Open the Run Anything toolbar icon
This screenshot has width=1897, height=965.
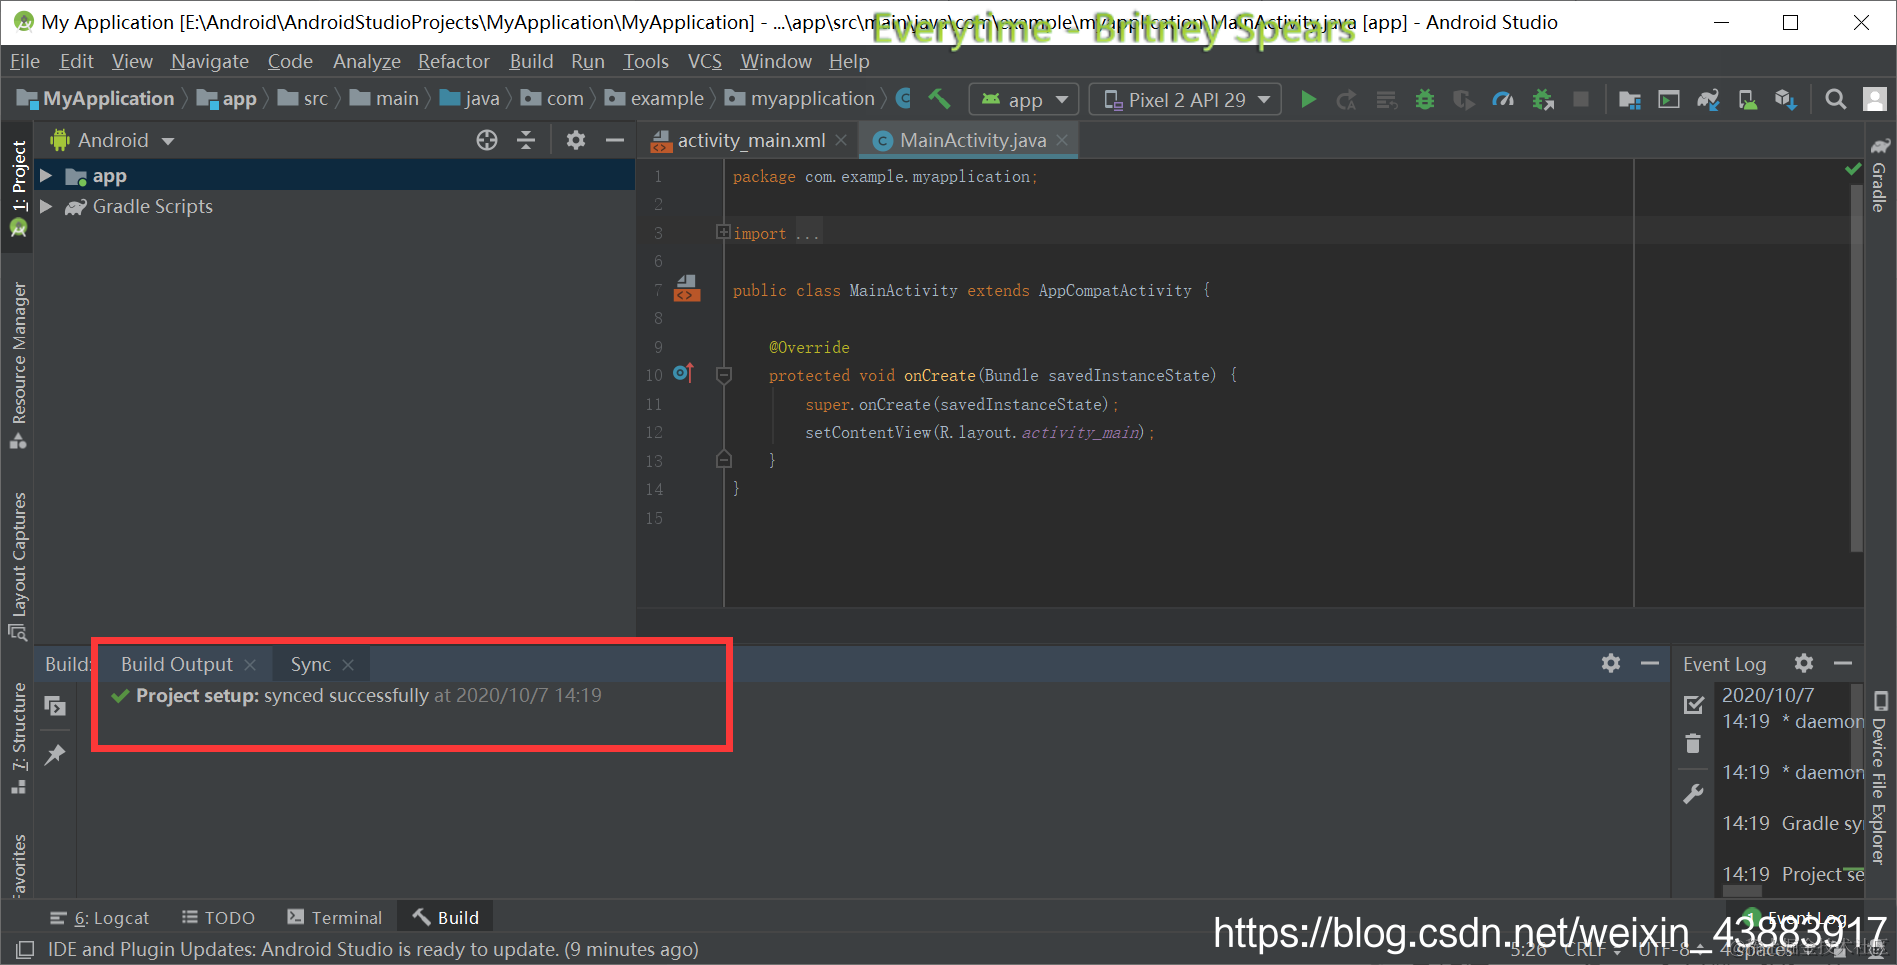click(x=1669, y=99)
